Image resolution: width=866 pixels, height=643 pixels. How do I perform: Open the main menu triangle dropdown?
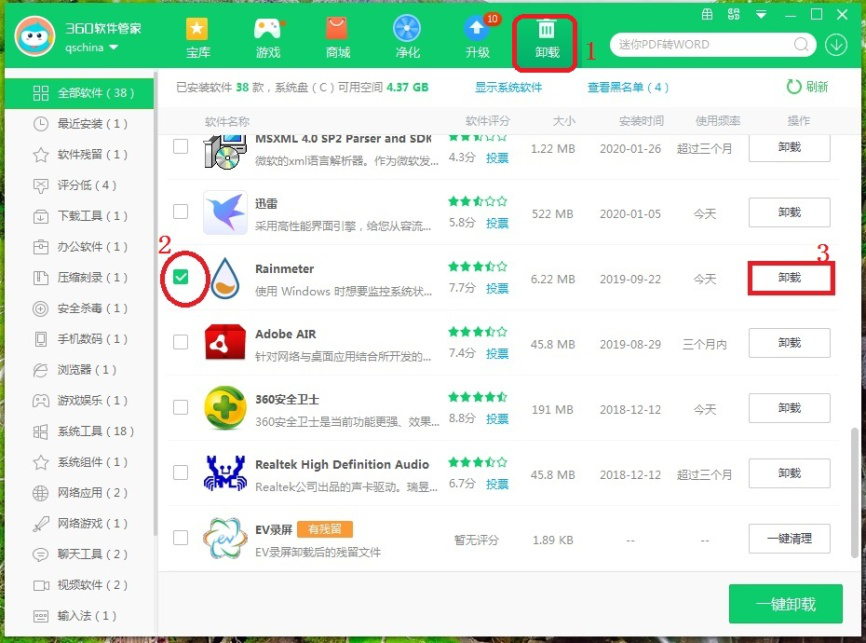761,13
